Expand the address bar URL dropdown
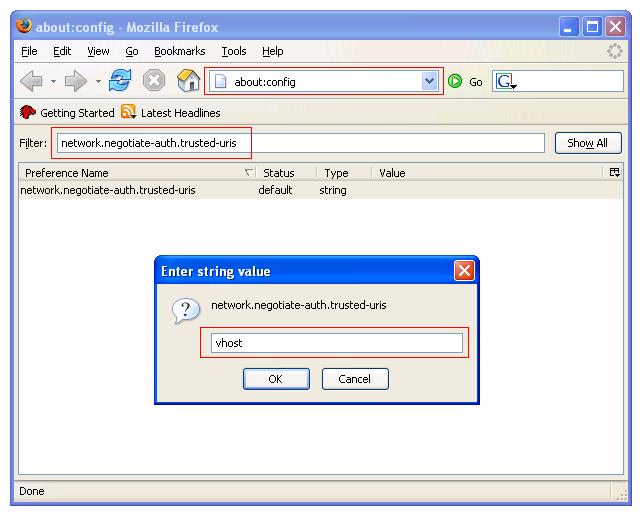 click(x=430, y=82)
